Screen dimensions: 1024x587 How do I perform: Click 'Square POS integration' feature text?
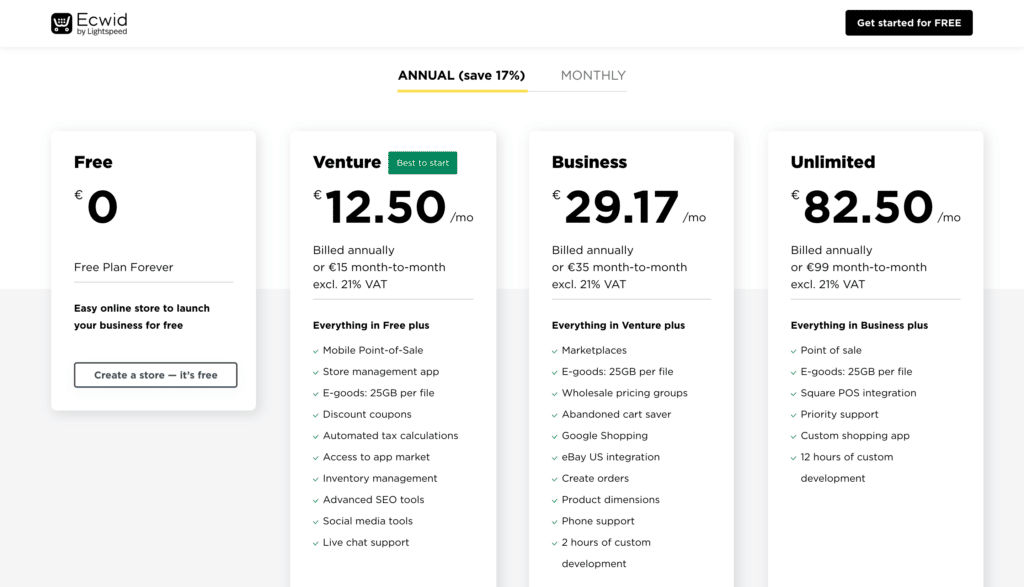pos(858,393)
